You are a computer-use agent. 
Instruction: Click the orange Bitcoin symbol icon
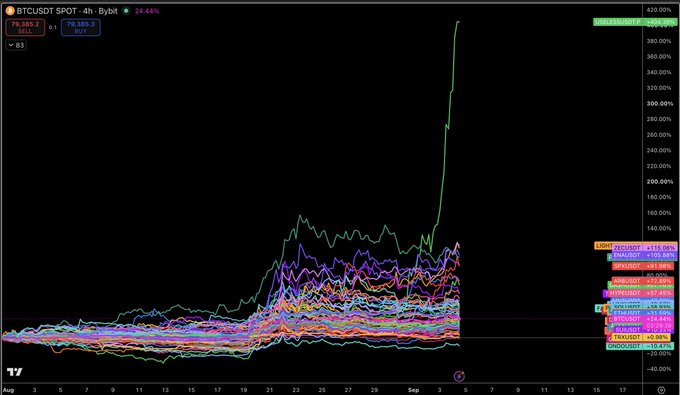(x=10, y=11)
